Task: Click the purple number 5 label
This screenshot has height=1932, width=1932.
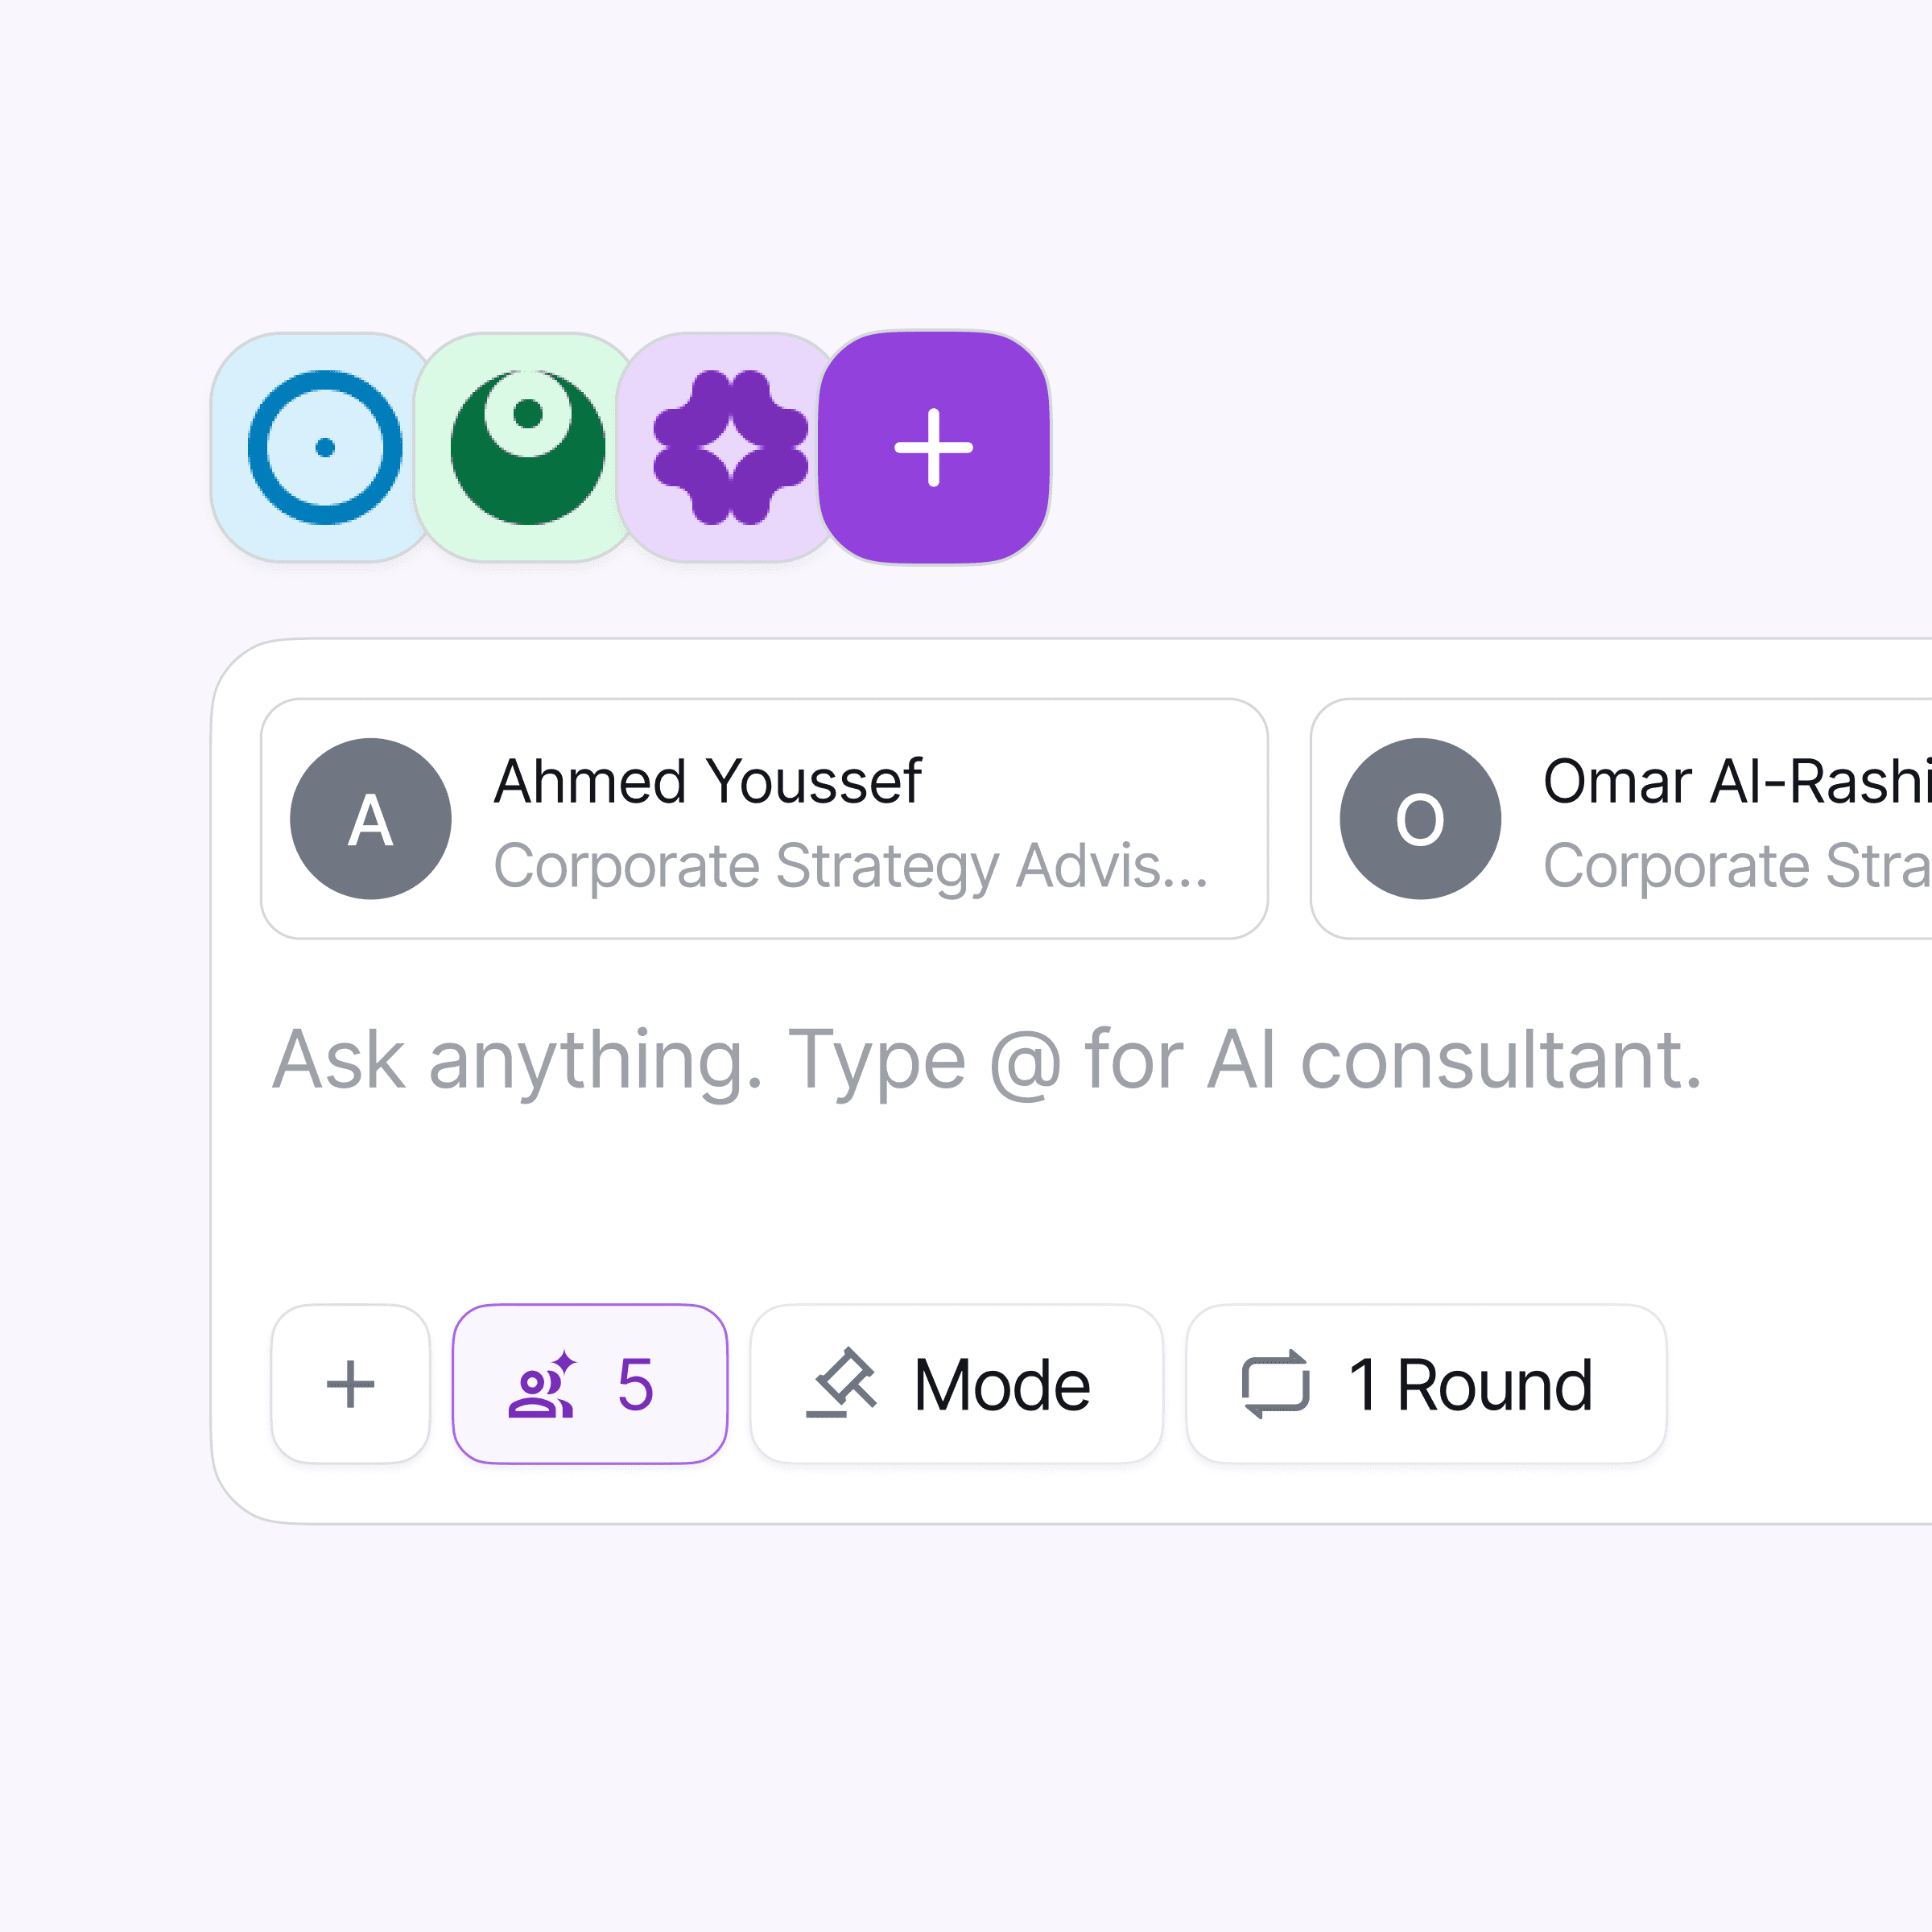Action: pos(636,1385)
